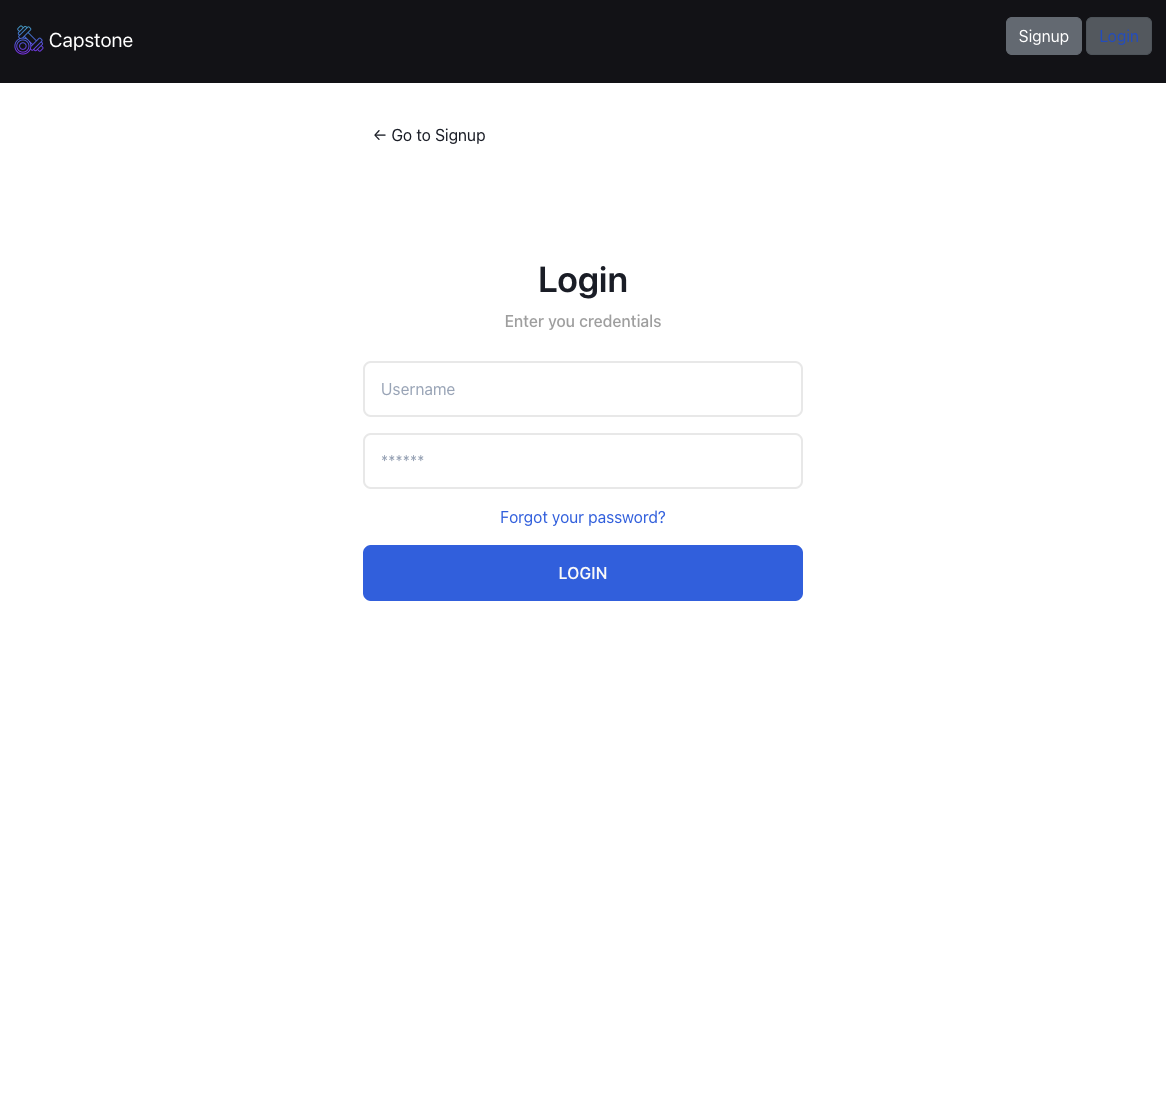Open the Capstone home link text
Screen dimensions: 1166x1102
(91, 40)
